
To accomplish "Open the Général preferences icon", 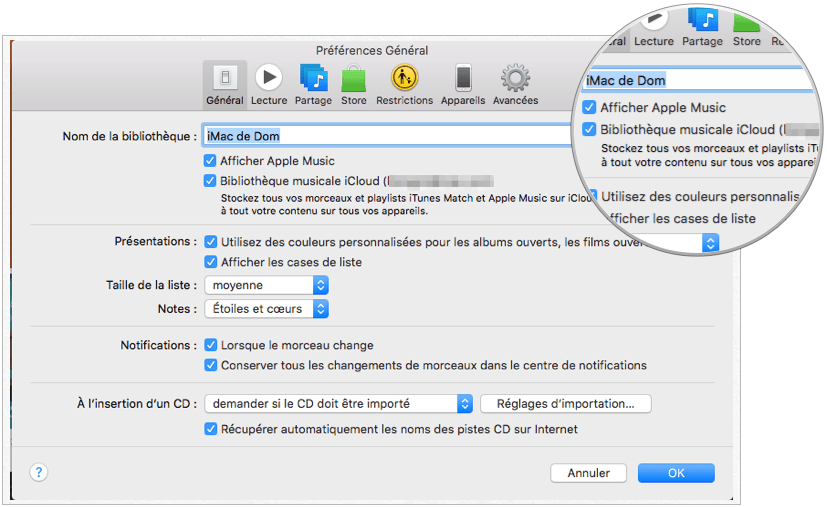I will 225,85.
